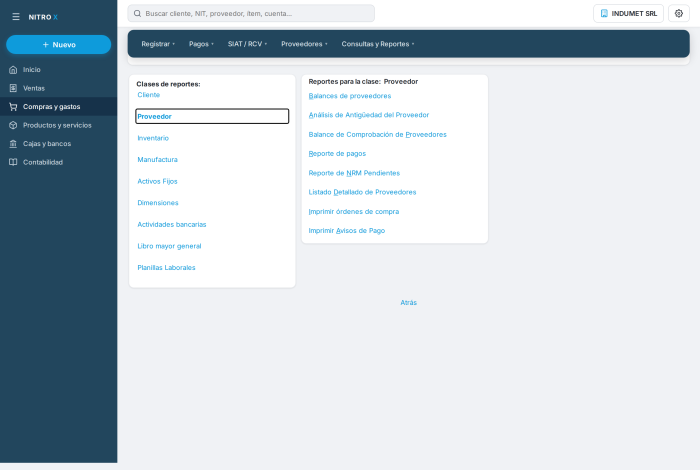This screenshot has height=470, width=700.
Task: Open the SIAT / RCV dropdown
Action: 247,44
